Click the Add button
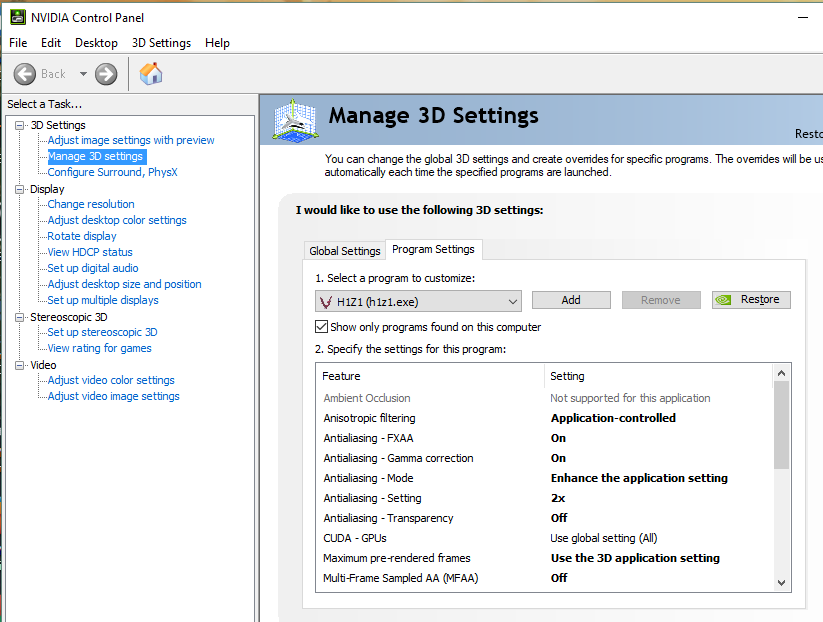Image resolution: width=823 pixels, height=622 pixels. [571, 300]
